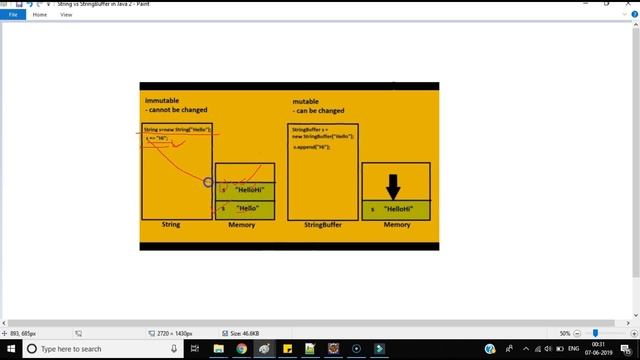Click the "immutable" label in the diagram
This screenshot has height=360, width=640.
click(162, 100)
